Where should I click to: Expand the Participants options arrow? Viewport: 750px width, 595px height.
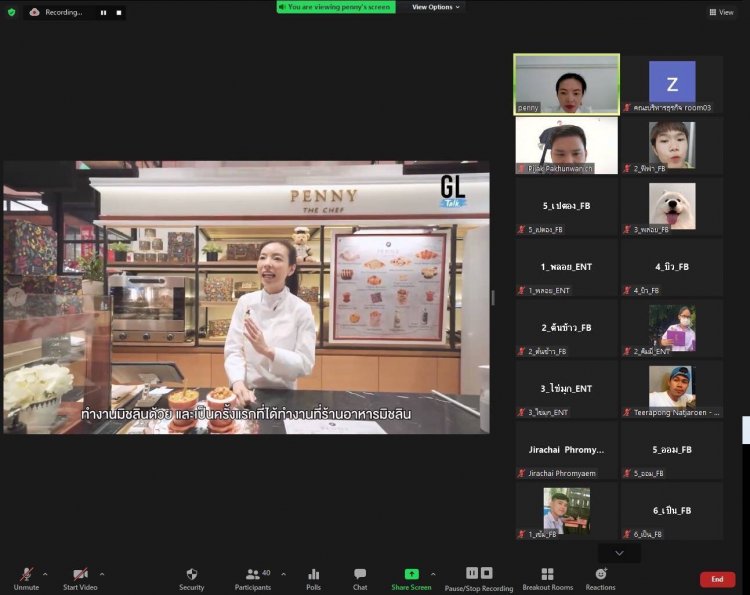tap(284, 574)
